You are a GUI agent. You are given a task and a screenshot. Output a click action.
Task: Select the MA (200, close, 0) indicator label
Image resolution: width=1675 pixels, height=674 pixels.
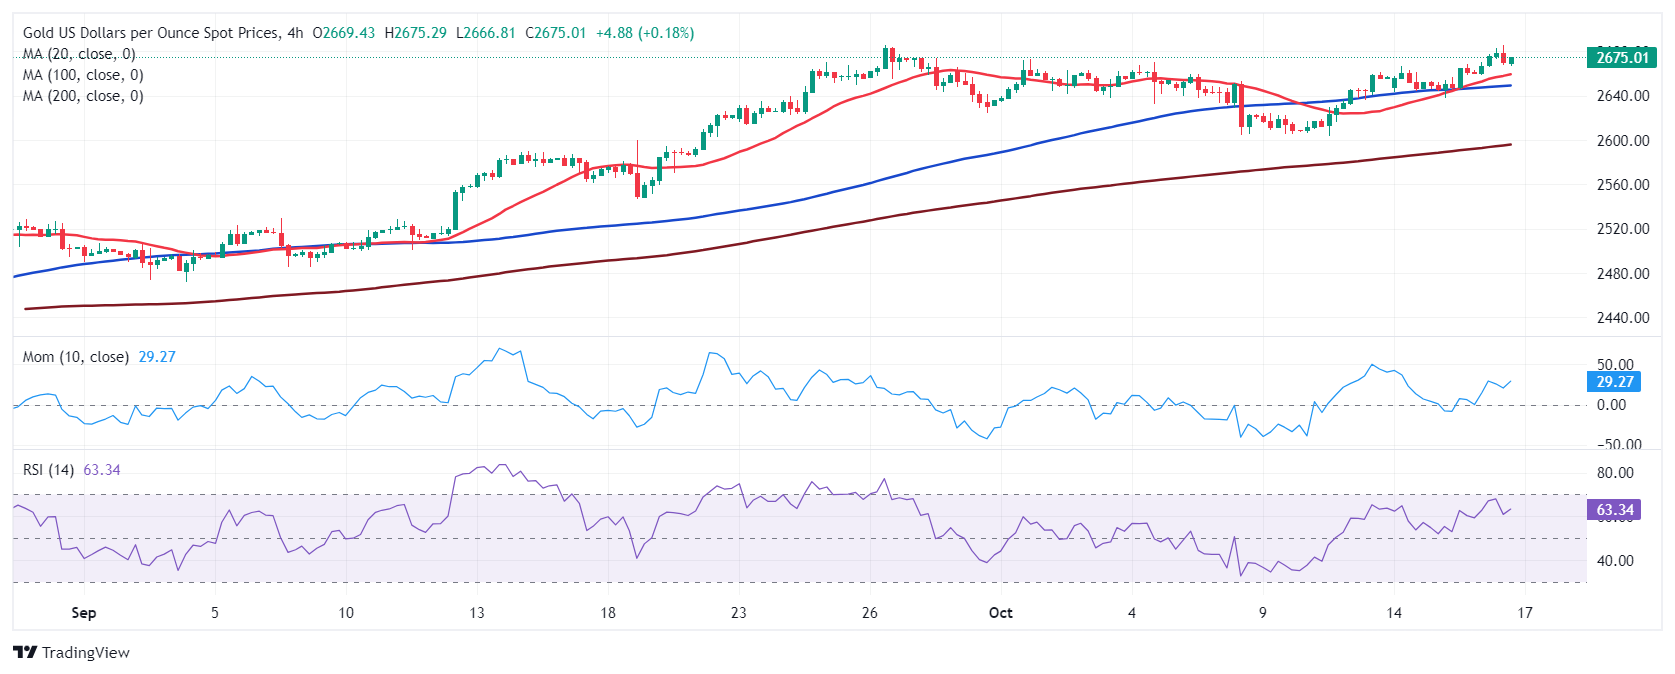click(x=83, y=96)
